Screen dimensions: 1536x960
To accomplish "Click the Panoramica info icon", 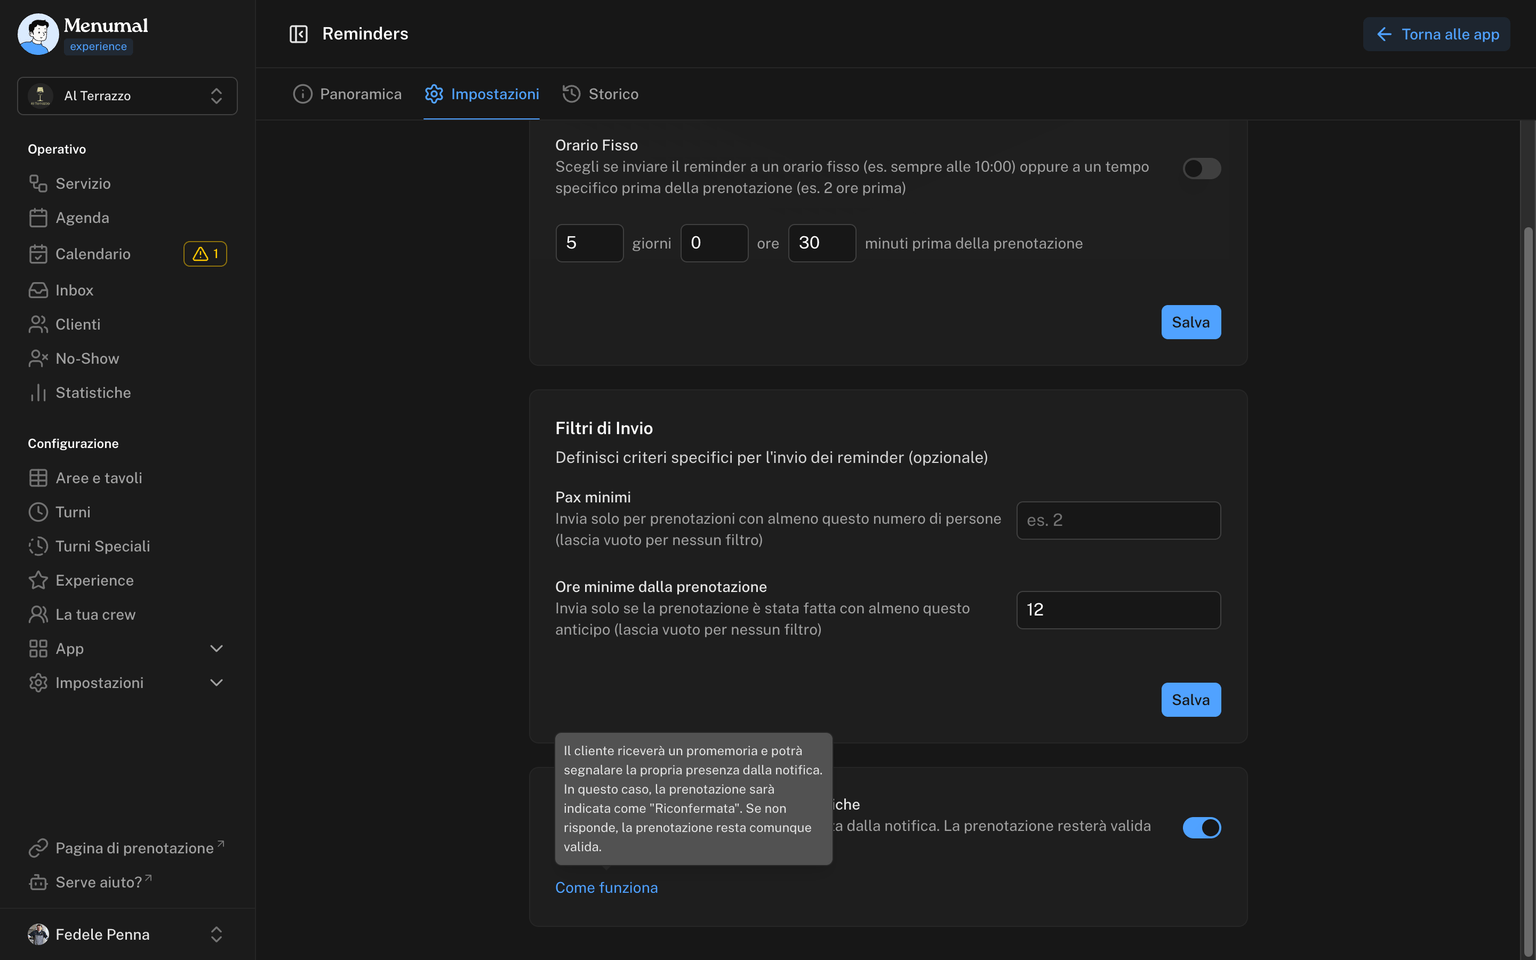I will (x=302, y=94).
